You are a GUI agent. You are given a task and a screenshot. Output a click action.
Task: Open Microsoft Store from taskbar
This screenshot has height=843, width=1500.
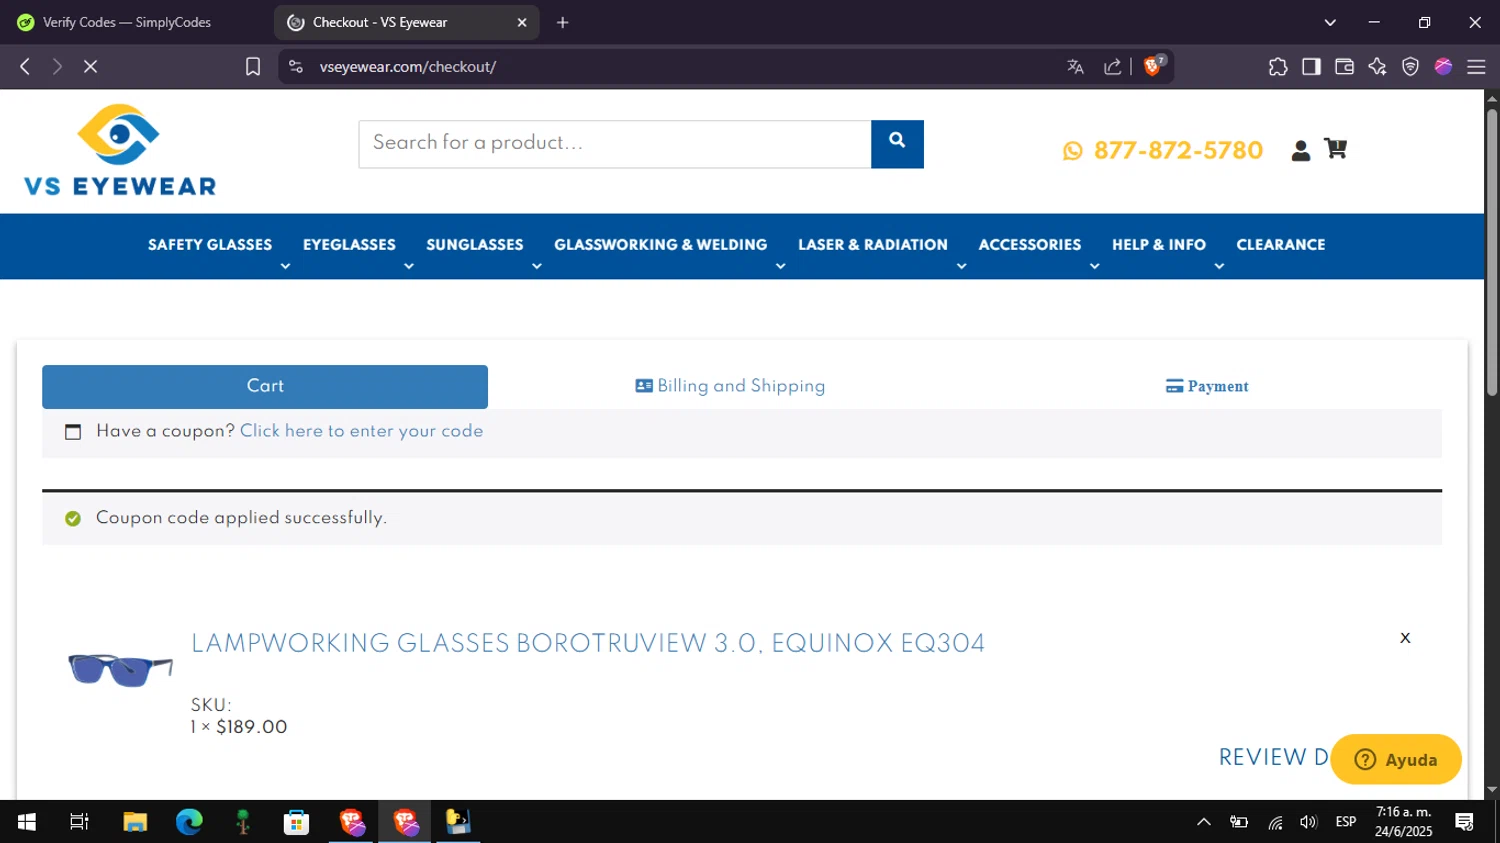297,822
